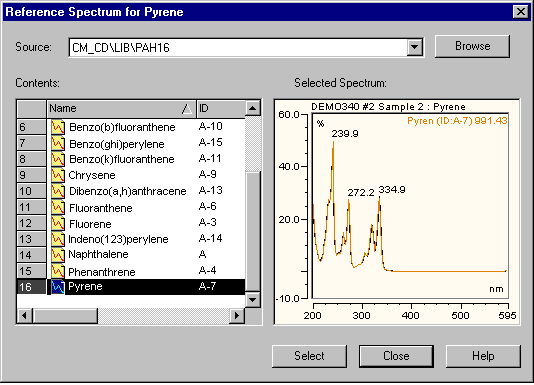Click spectrum icon next to Naphthalene
This screenshot has width=534, height=385.
tap(58, 255)
